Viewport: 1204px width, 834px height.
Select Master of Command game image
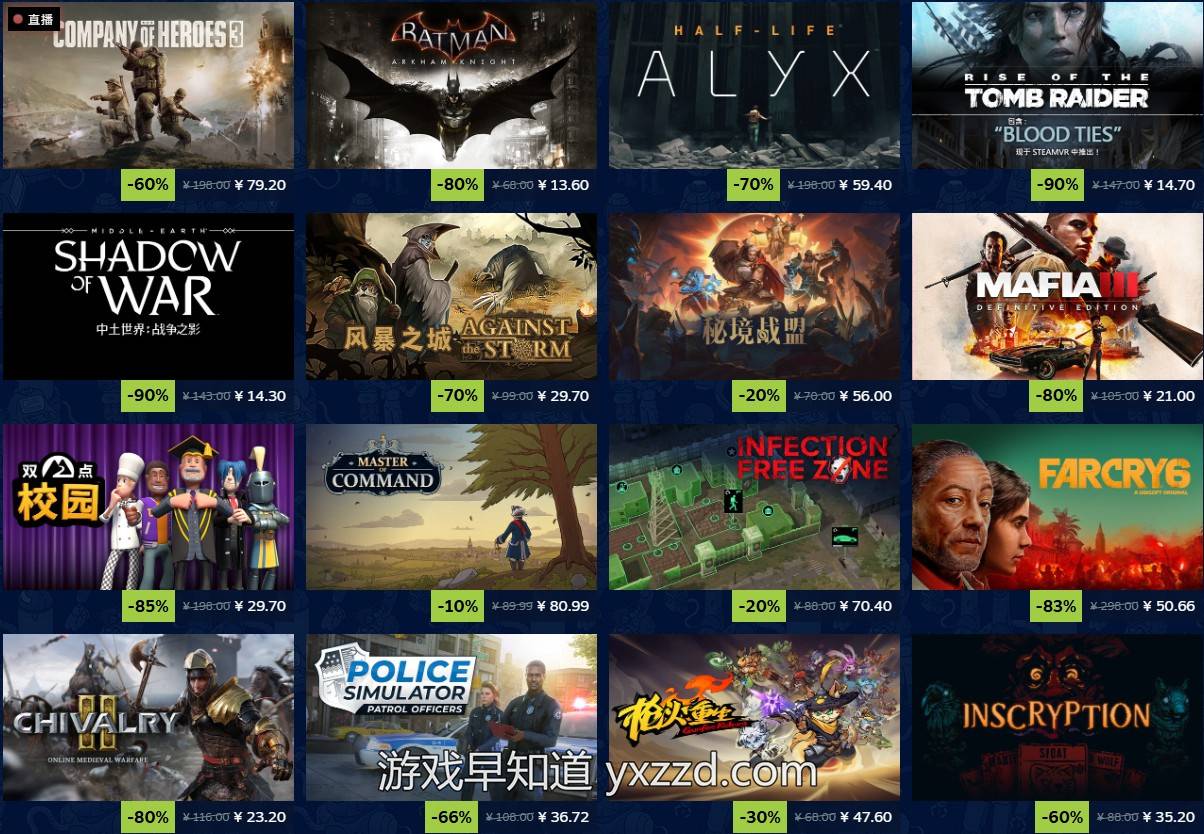point(451,507)
